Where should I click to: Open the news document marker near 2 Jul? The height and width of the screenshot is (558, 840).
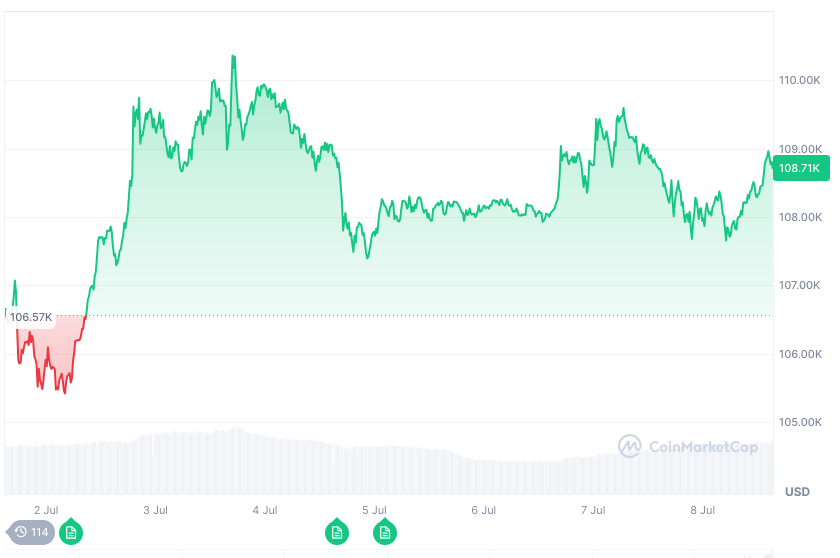tap(71, 532)
